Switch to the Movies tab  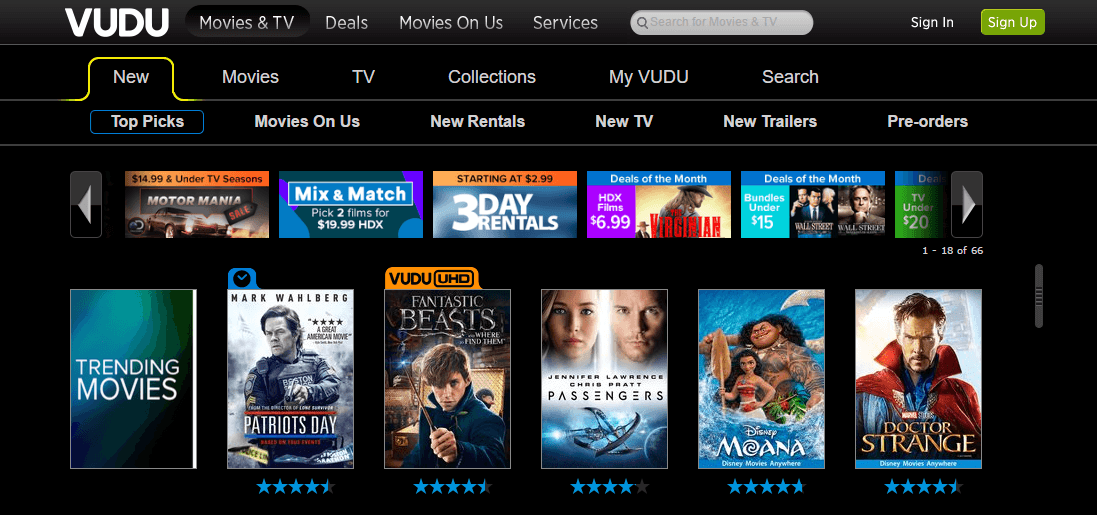click(x=250, y=77)
